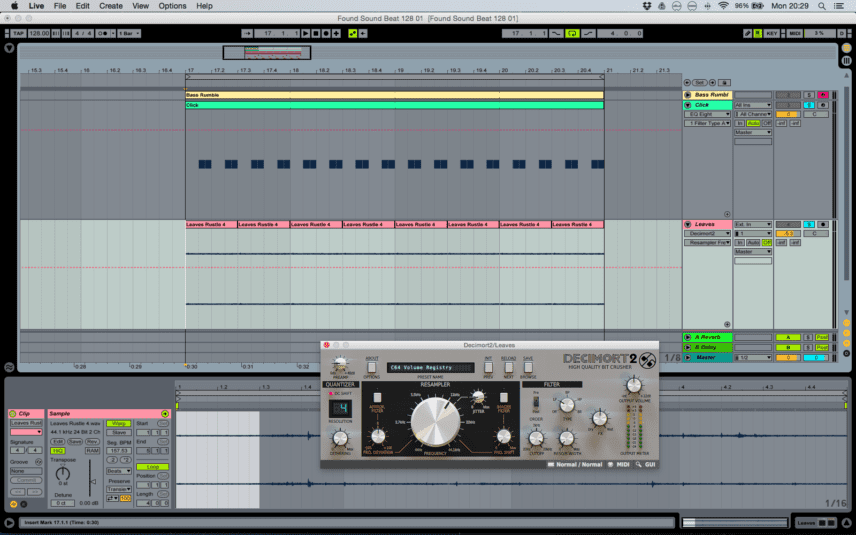
Task: Toggle the metronome button
Action: click(102, 33)
